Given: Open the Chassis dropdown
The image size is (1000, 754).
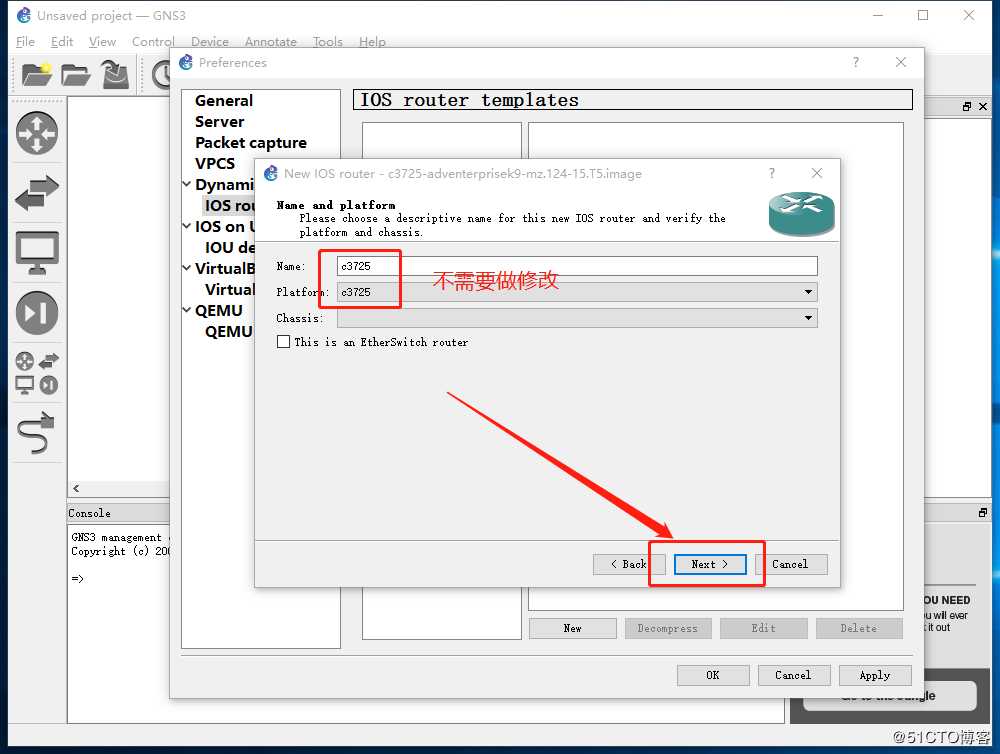Looking at the screenshot, I should pyautogui.click(x=808, y=318).
